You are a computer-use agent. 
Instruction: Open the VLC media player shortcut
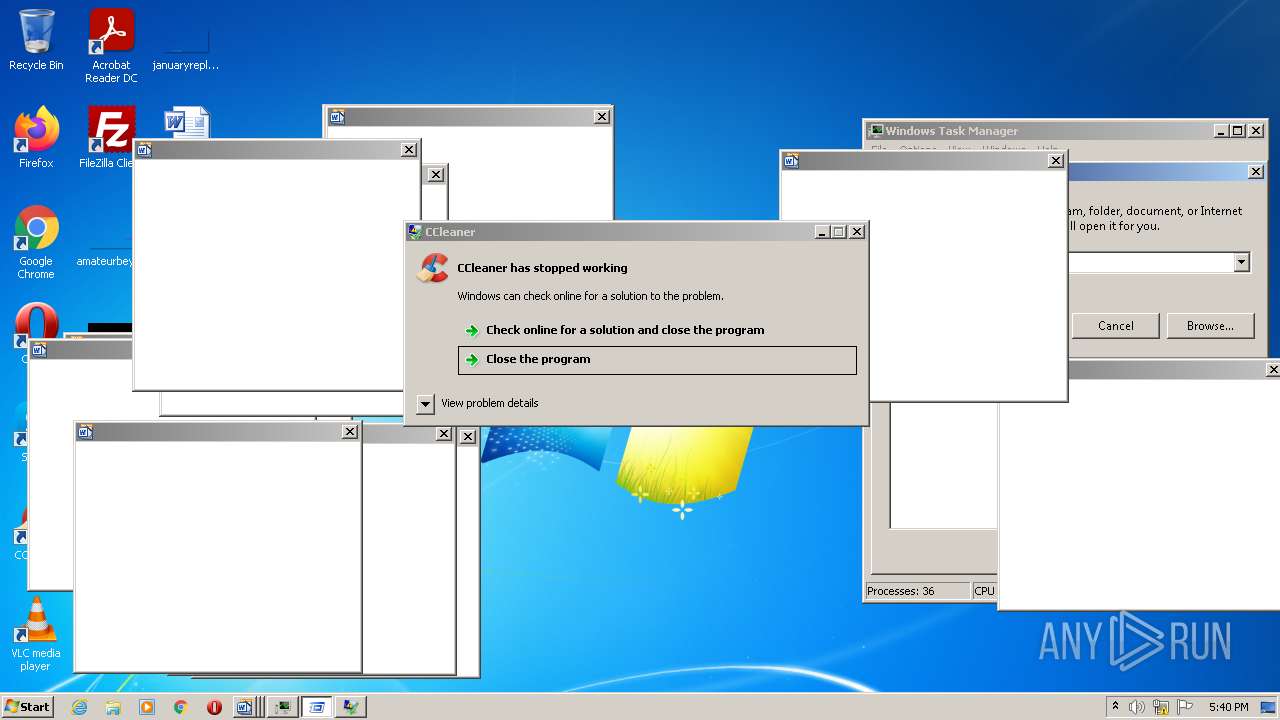click(36, 634)
